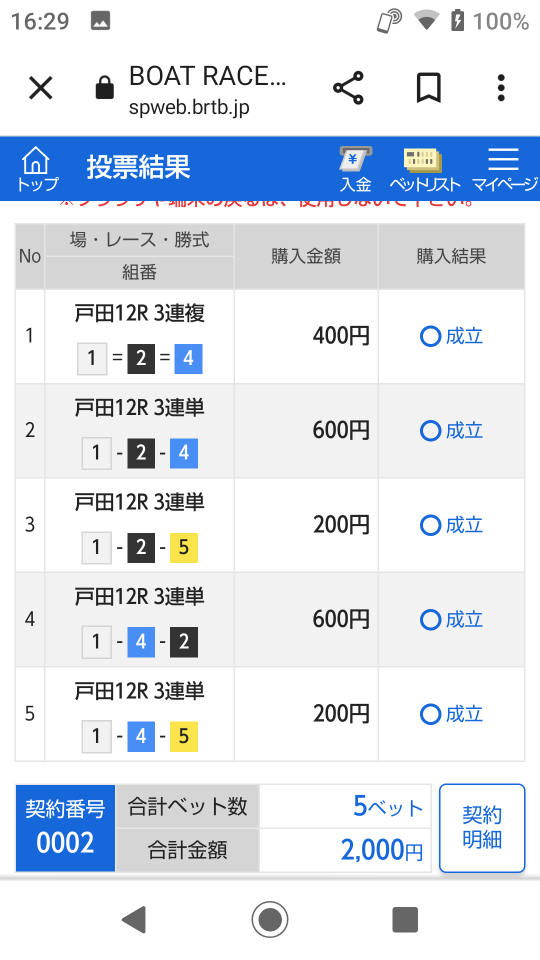Image resolution: width=540 pixels, height=960 pixels.
Task: Tap the トップ home icon
Action: pyautogui.click(x=36, y=169)
